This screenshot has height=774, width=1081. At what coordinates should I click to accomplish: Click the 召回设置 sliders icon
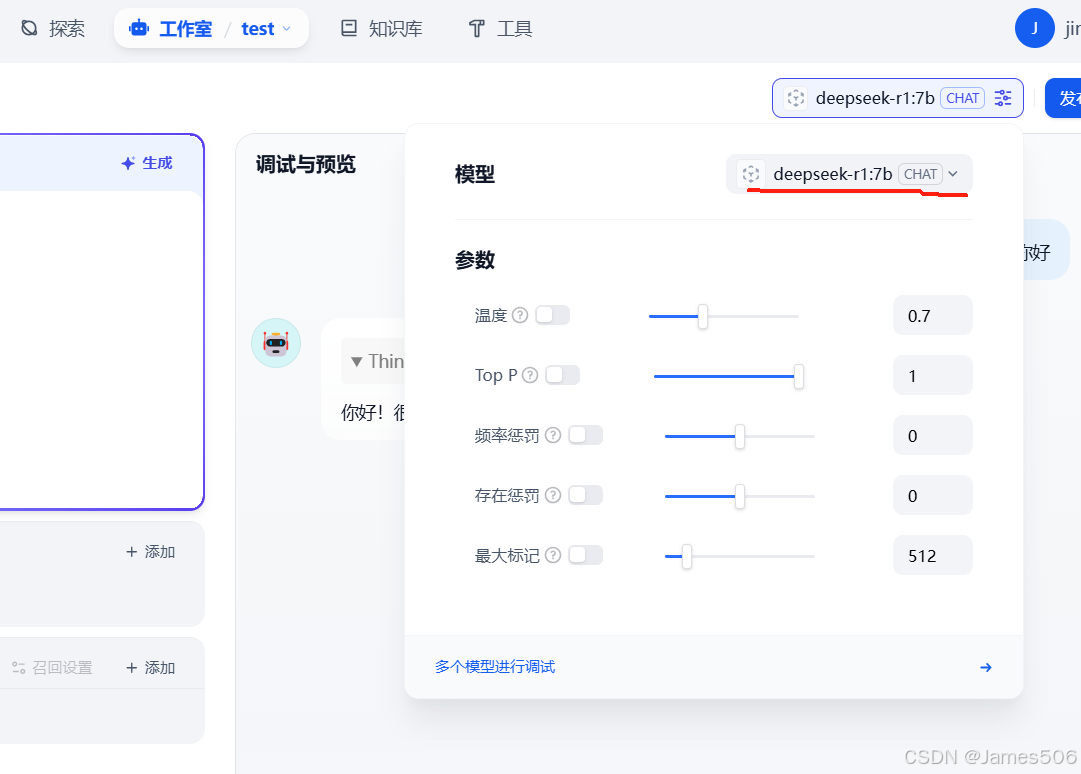tap(19, 668)
